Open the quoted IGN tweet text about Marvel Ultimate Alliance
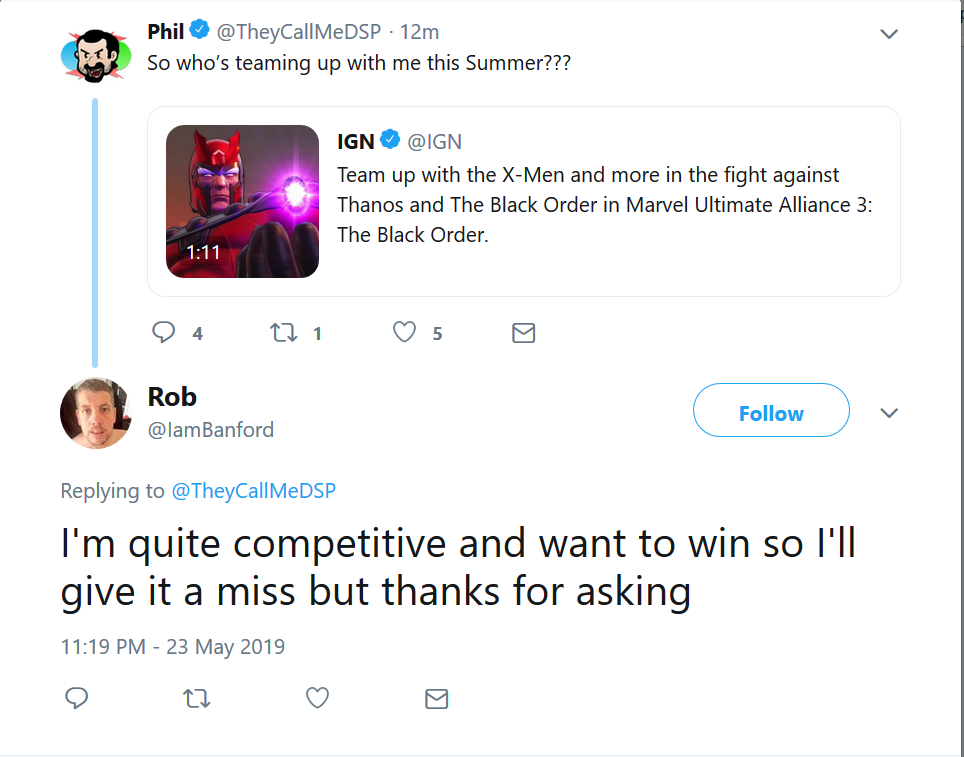Viewport: 964px width, 757px height. point(604,205)
